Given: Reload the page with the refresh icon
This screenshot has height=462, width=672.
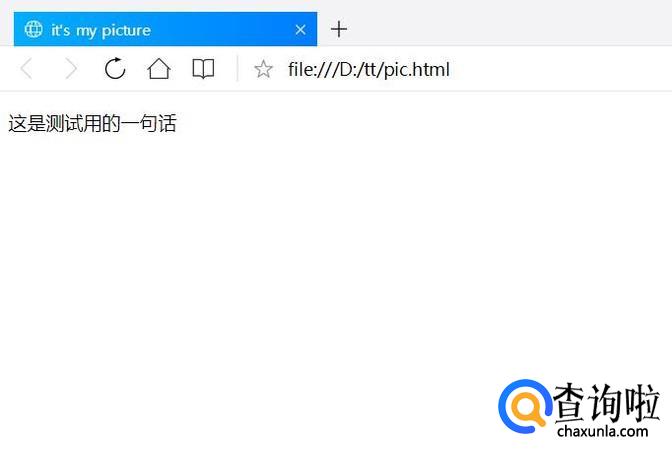Looking at the screenshot, I should click(115, 69).
